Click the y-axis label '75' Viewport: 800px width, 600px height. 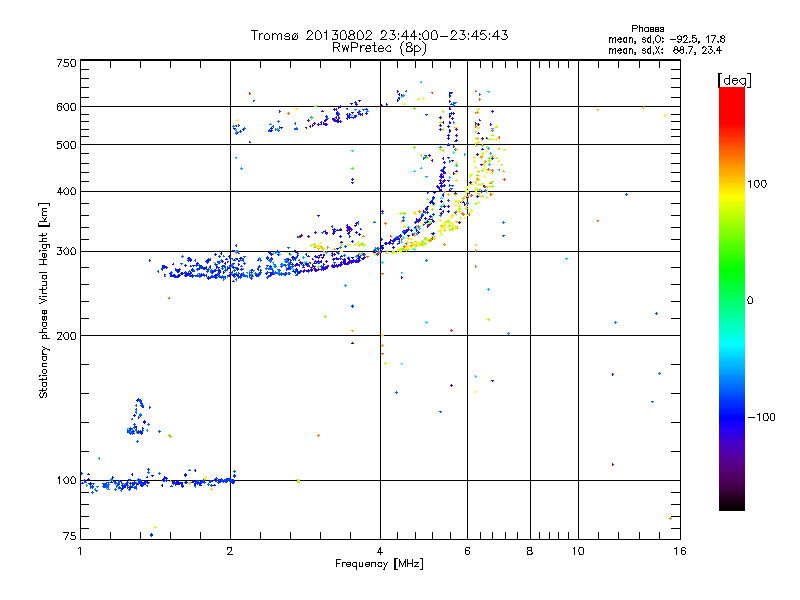[x=70, y=536]
